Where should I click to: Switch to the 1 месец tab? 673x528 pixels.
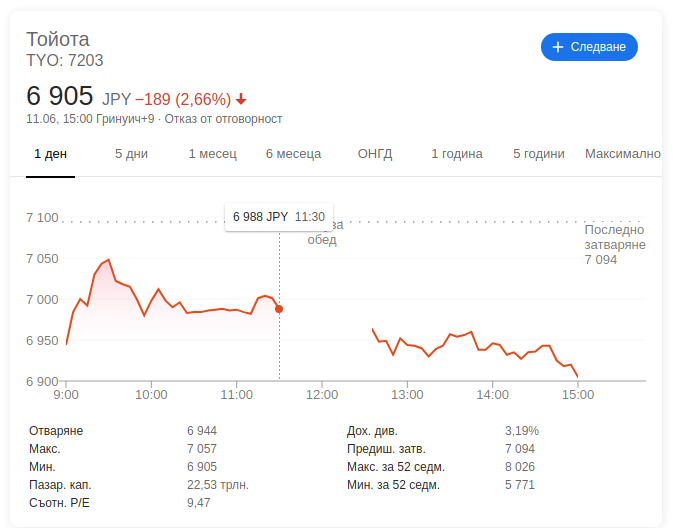[212, 154]
